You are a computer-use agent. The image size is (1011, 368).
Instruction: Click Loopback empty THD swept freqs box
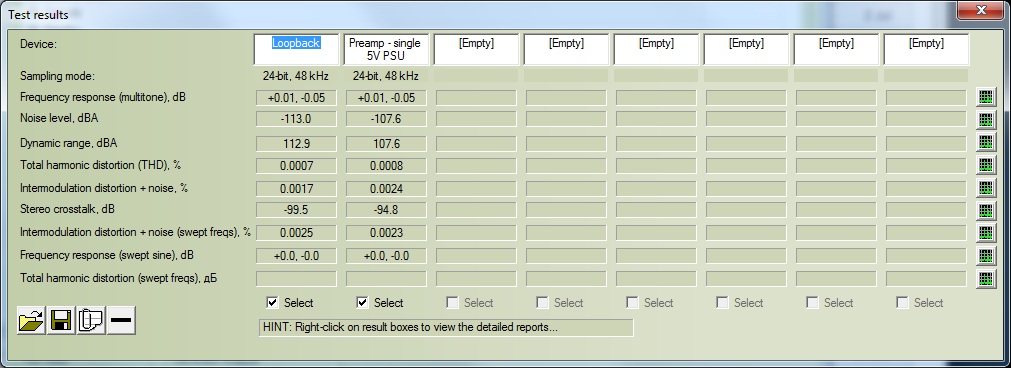297,278
